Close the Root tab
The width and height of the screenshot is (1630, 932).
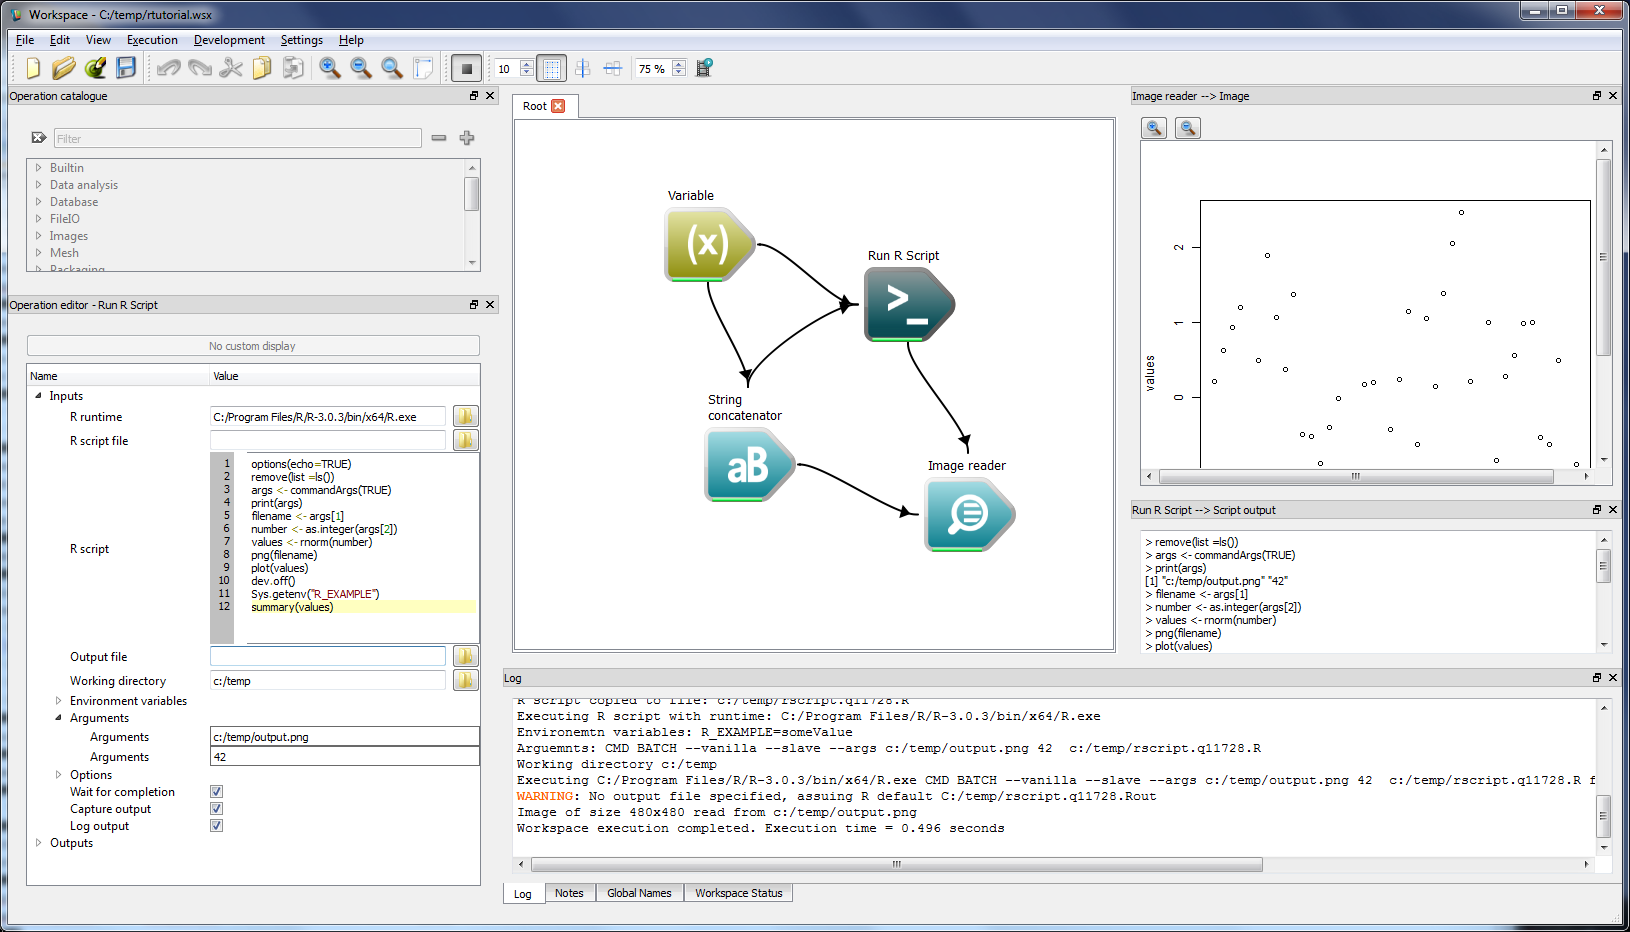[x=558, y=106]
